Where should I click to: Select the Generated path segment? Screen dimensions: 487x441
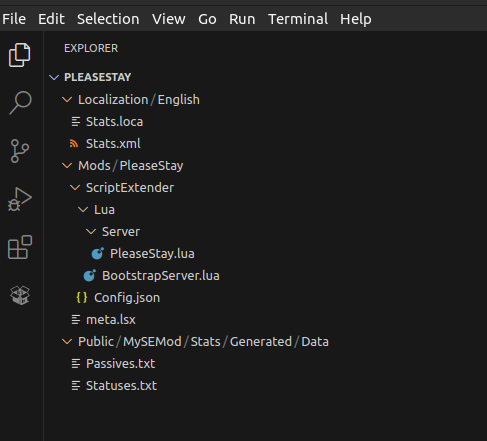click(x=261, y=342)
